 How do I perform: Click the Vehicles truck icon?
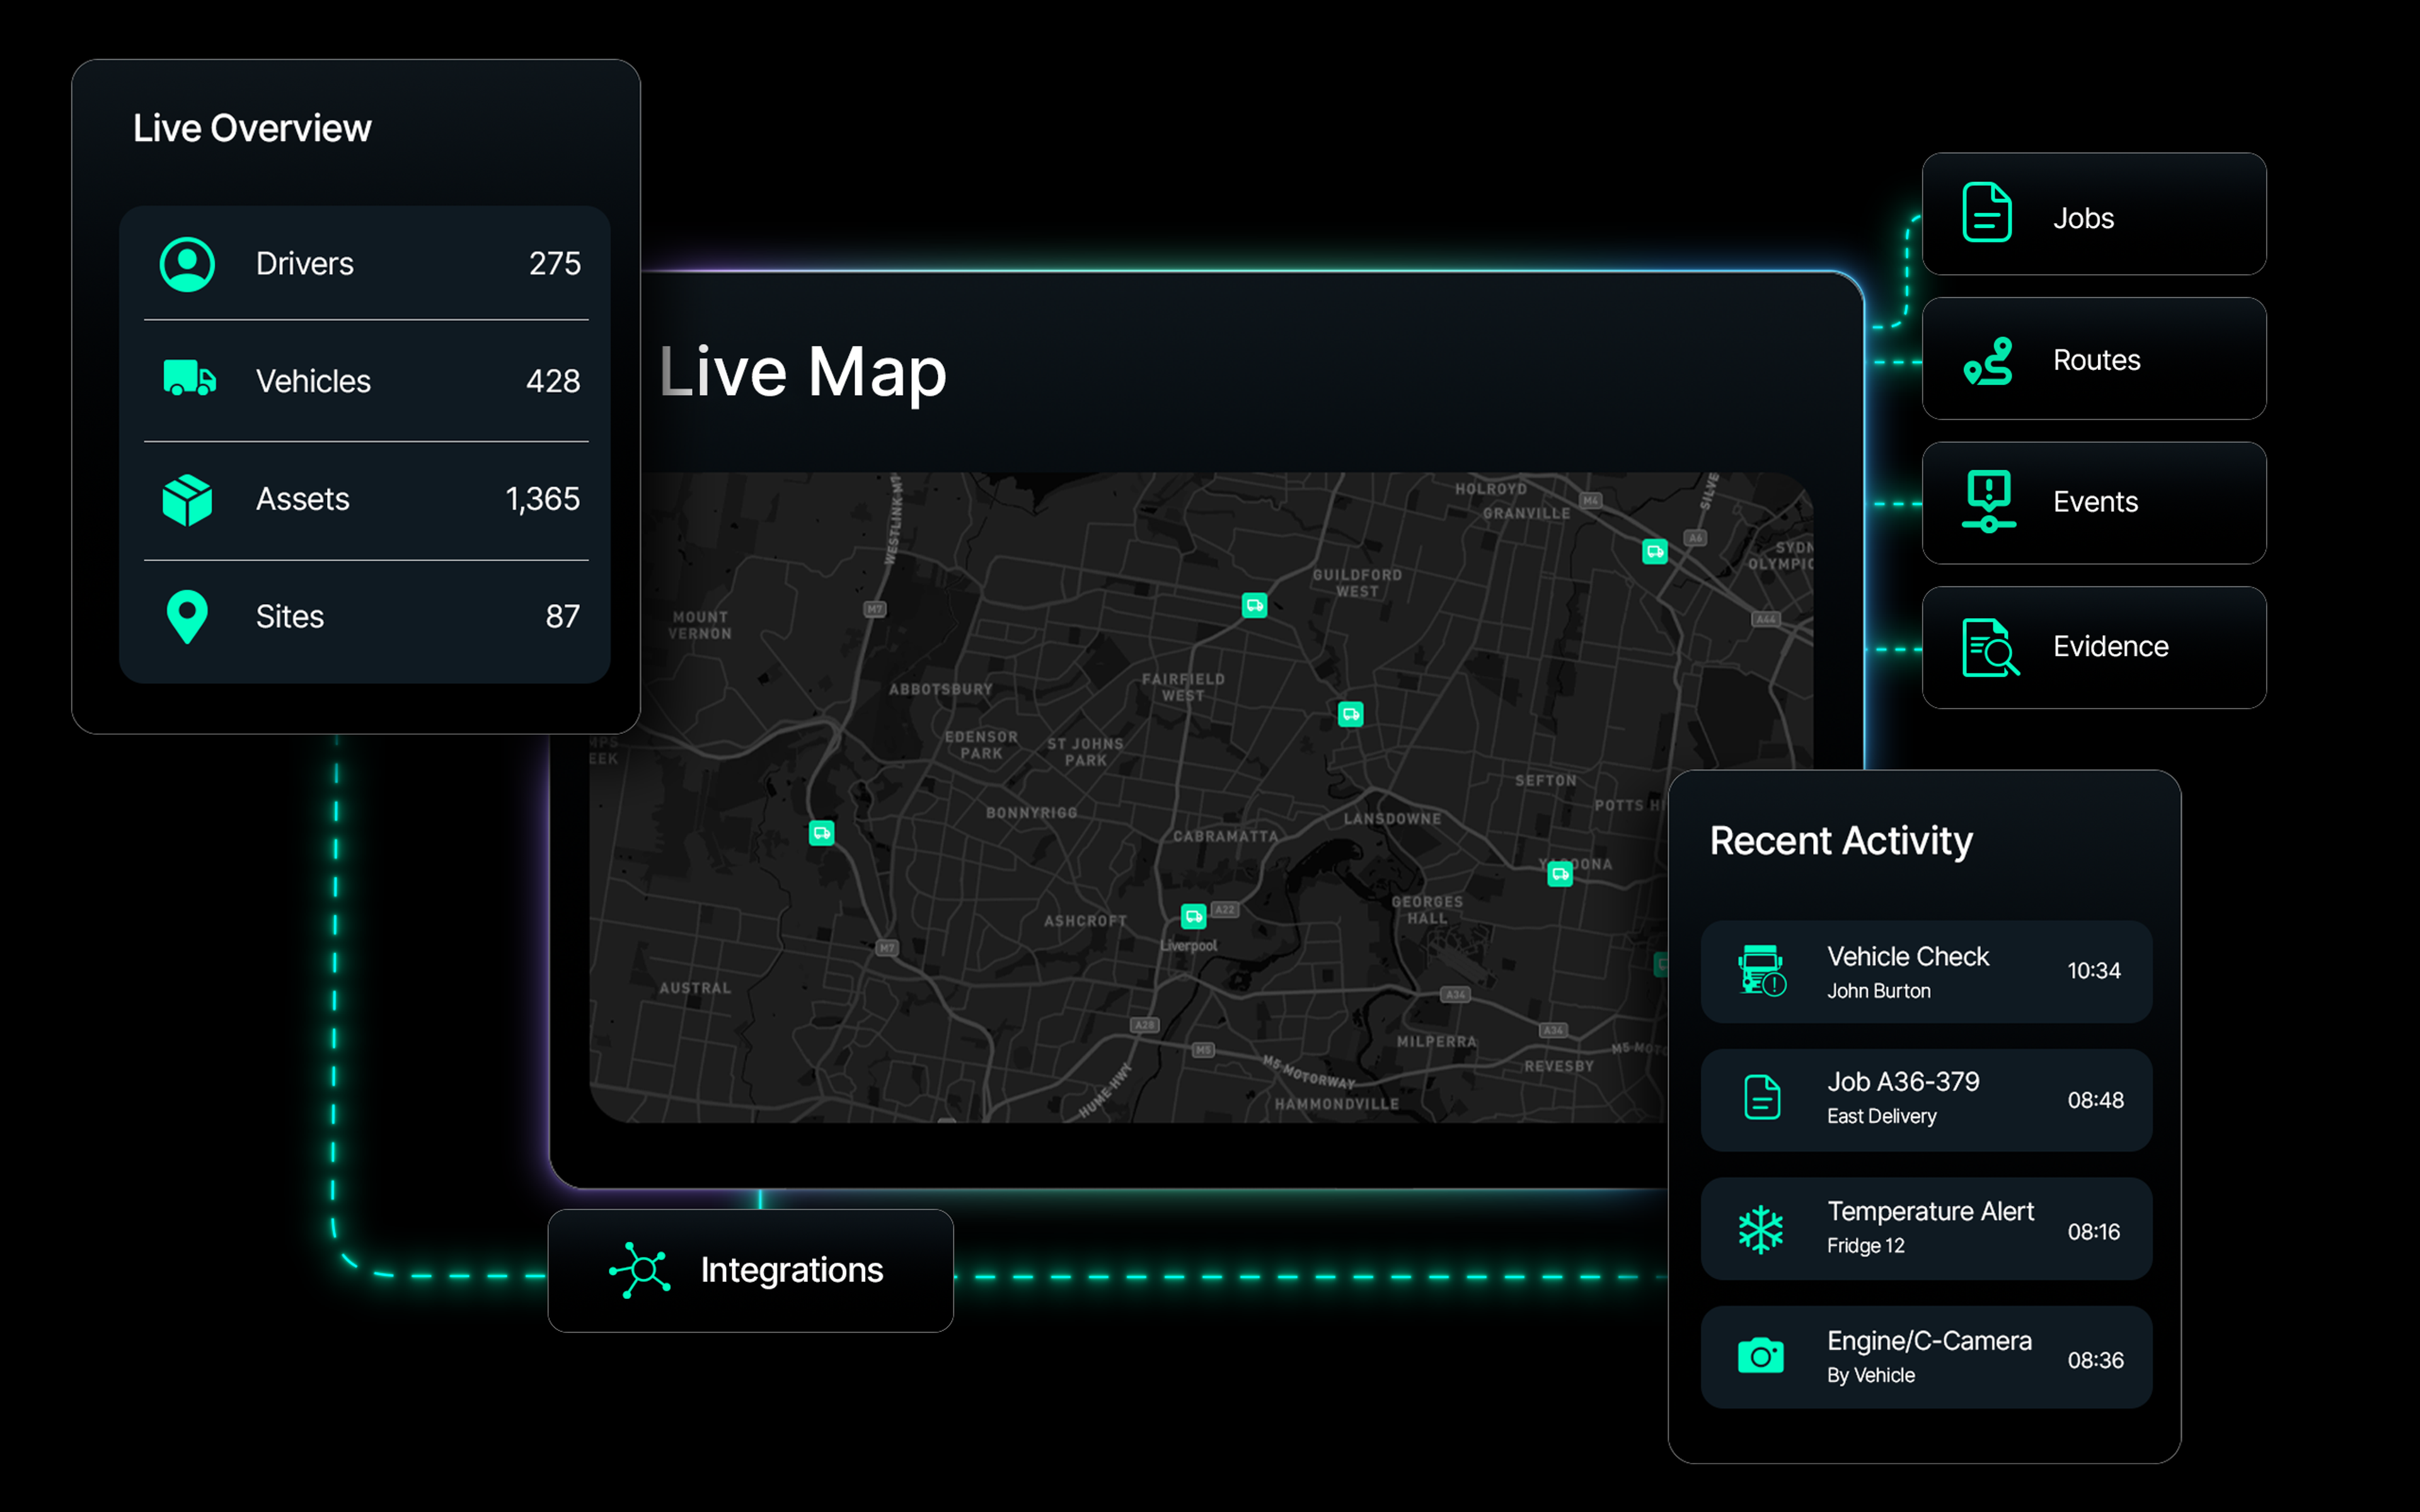189,378
